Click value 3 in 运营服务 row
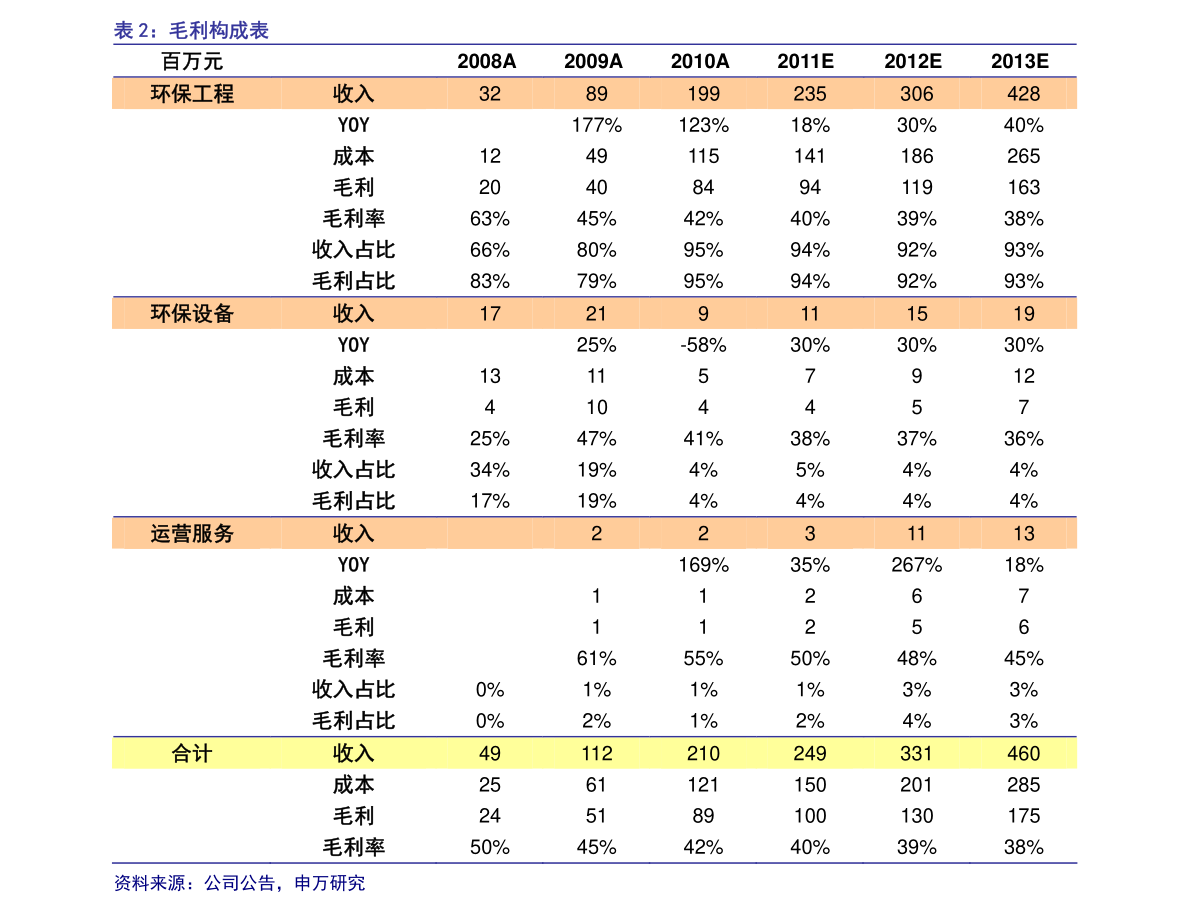 click(x=809, y=534)
